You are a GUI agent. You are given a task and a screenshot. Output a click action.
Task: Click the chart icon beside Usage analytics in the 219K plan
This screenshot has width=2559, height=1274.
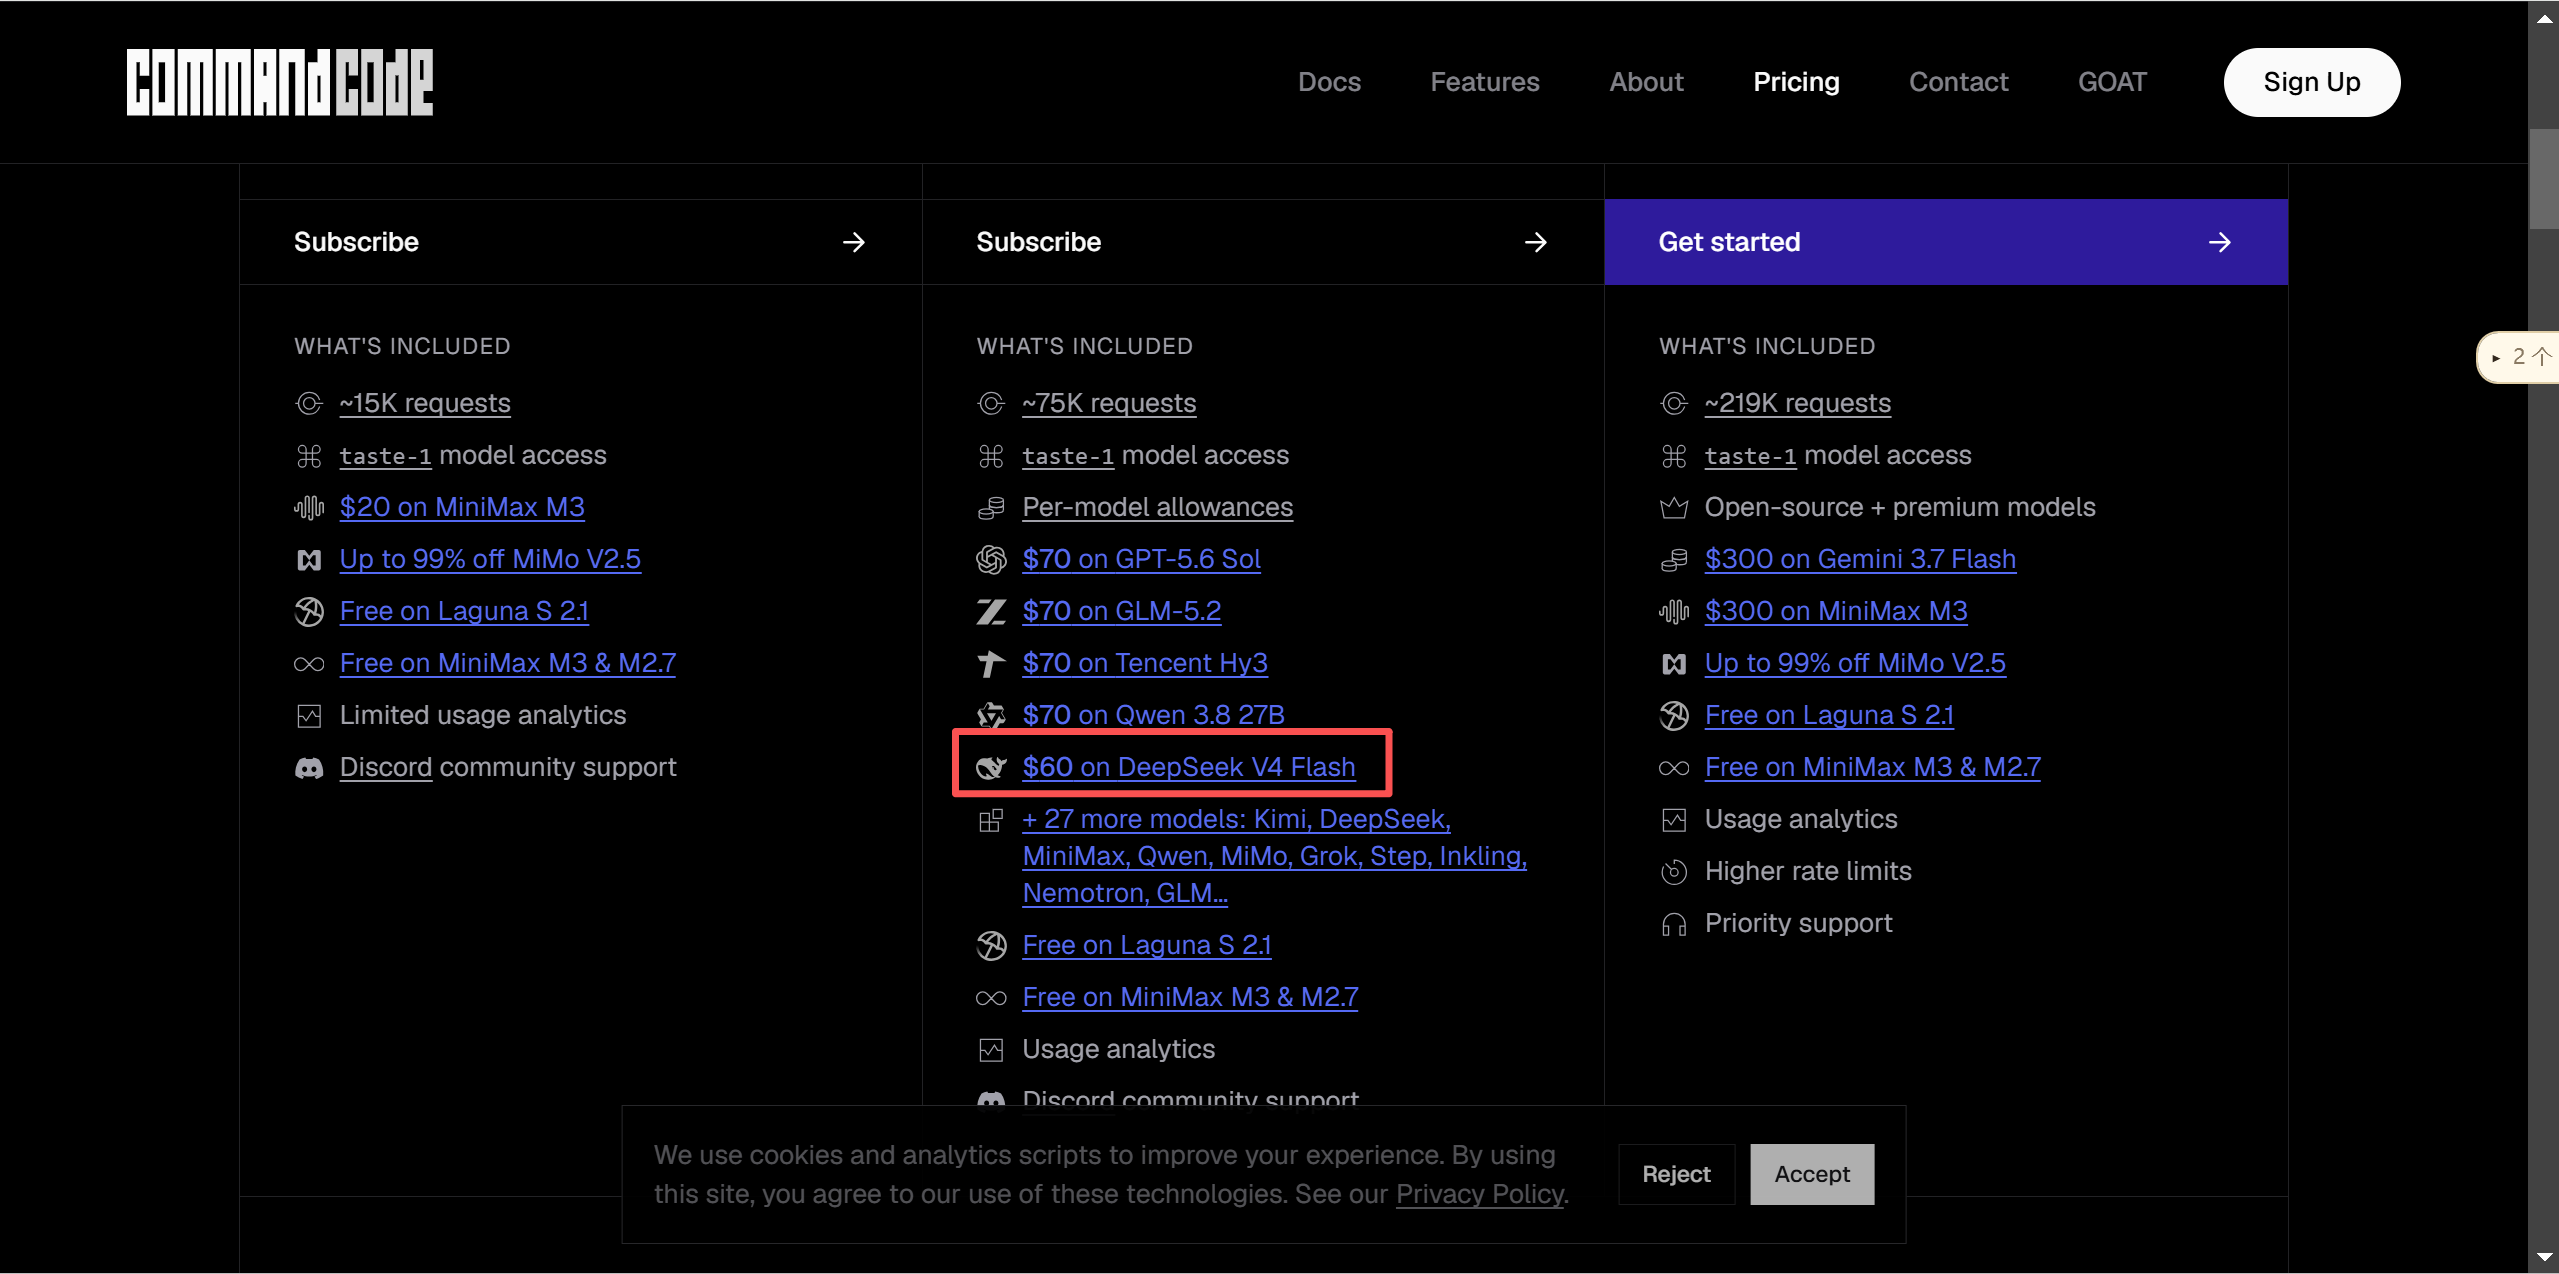(x=1674, y=820)
